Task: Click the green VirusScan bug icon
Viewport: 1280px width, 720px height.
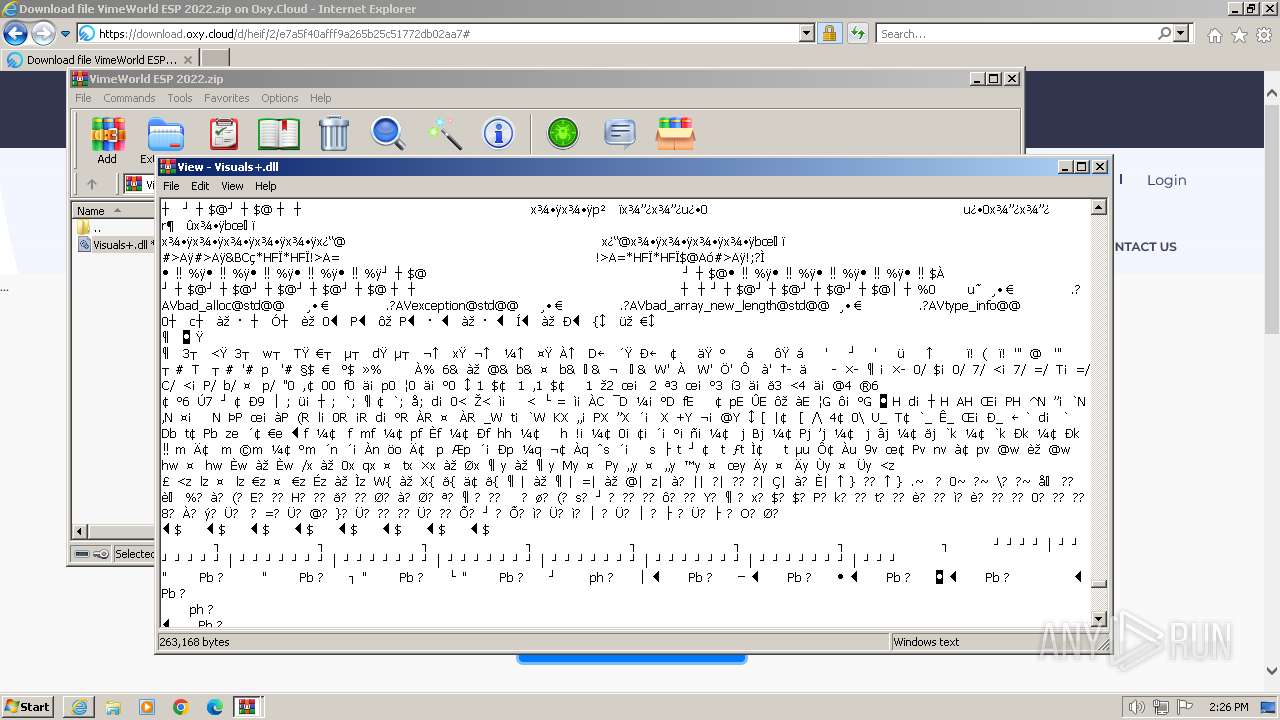Action: 563,133
